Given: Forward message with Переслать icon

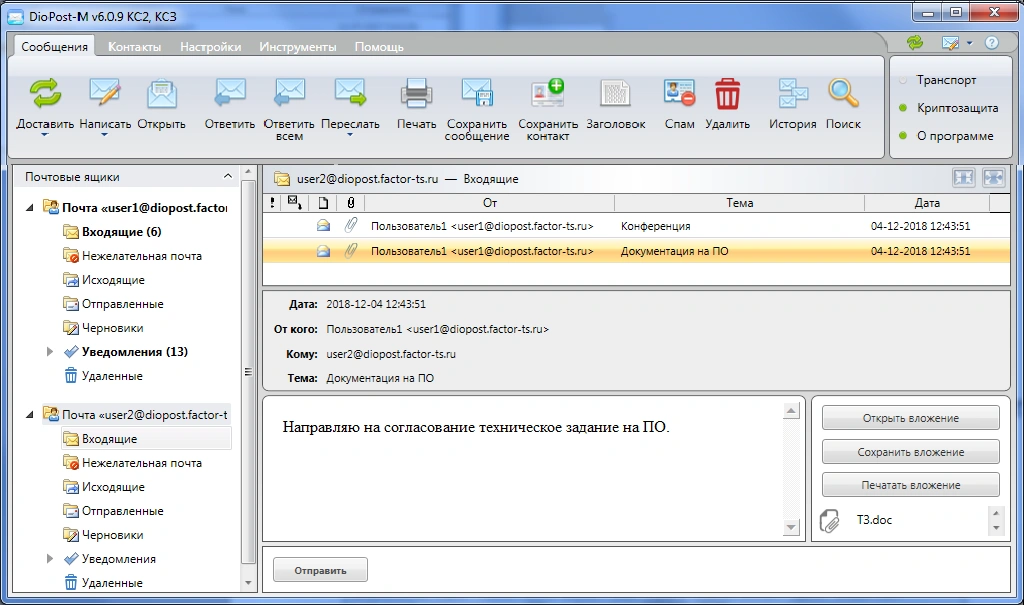Looking at the screenshot, I should coord(350,93).
